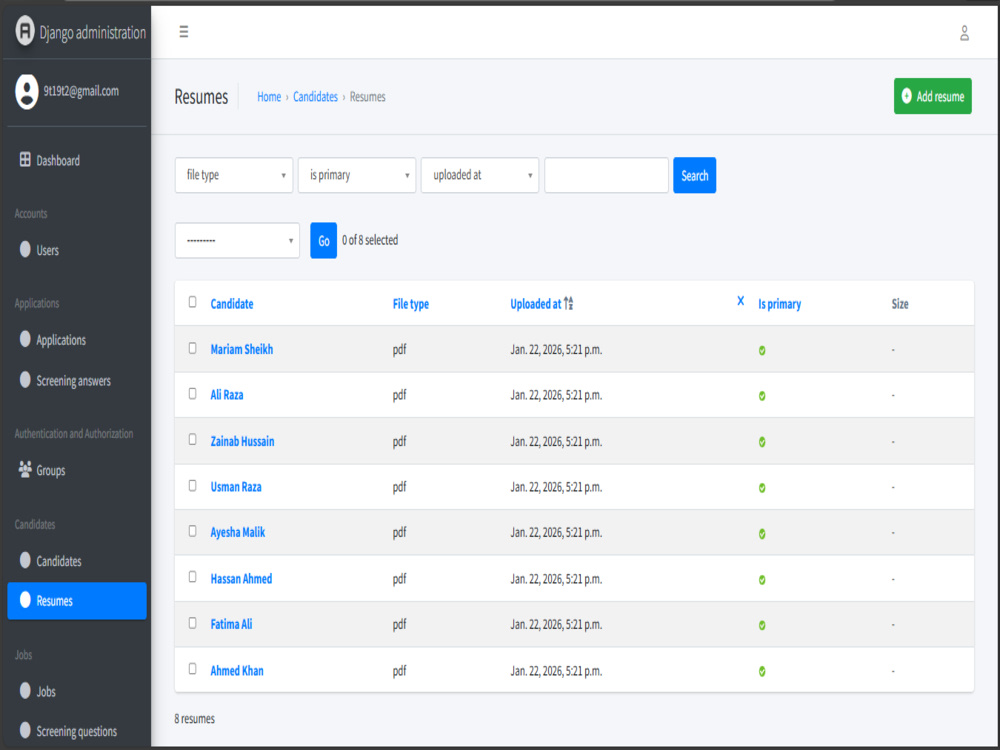Open the user profile icon at top right
Image resolution: width=1000 pixels, height=750 pixels.
(964, 33)
